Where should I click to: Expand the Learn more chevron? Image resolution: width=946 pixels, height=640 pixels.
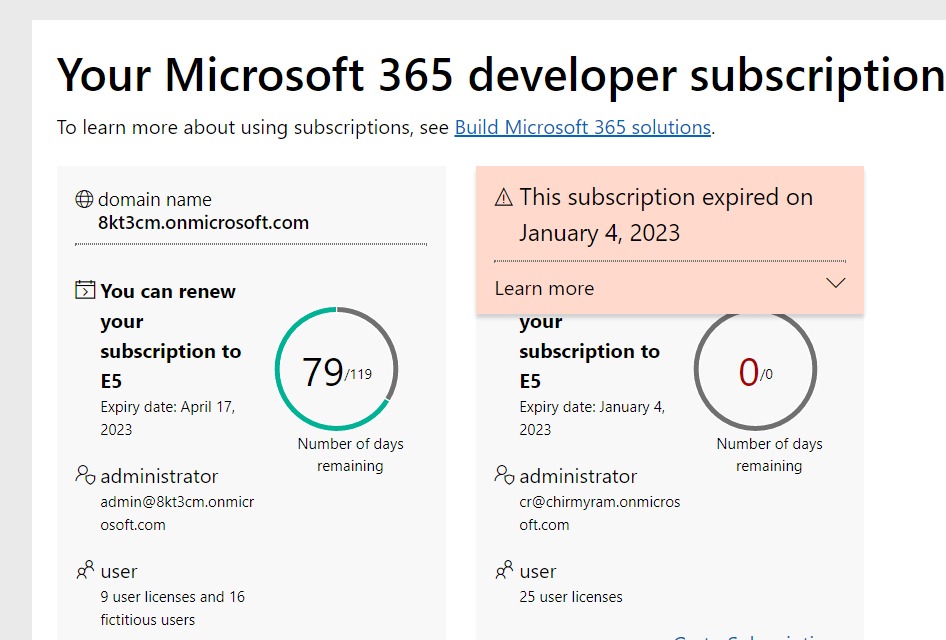[x=836, y=284]
